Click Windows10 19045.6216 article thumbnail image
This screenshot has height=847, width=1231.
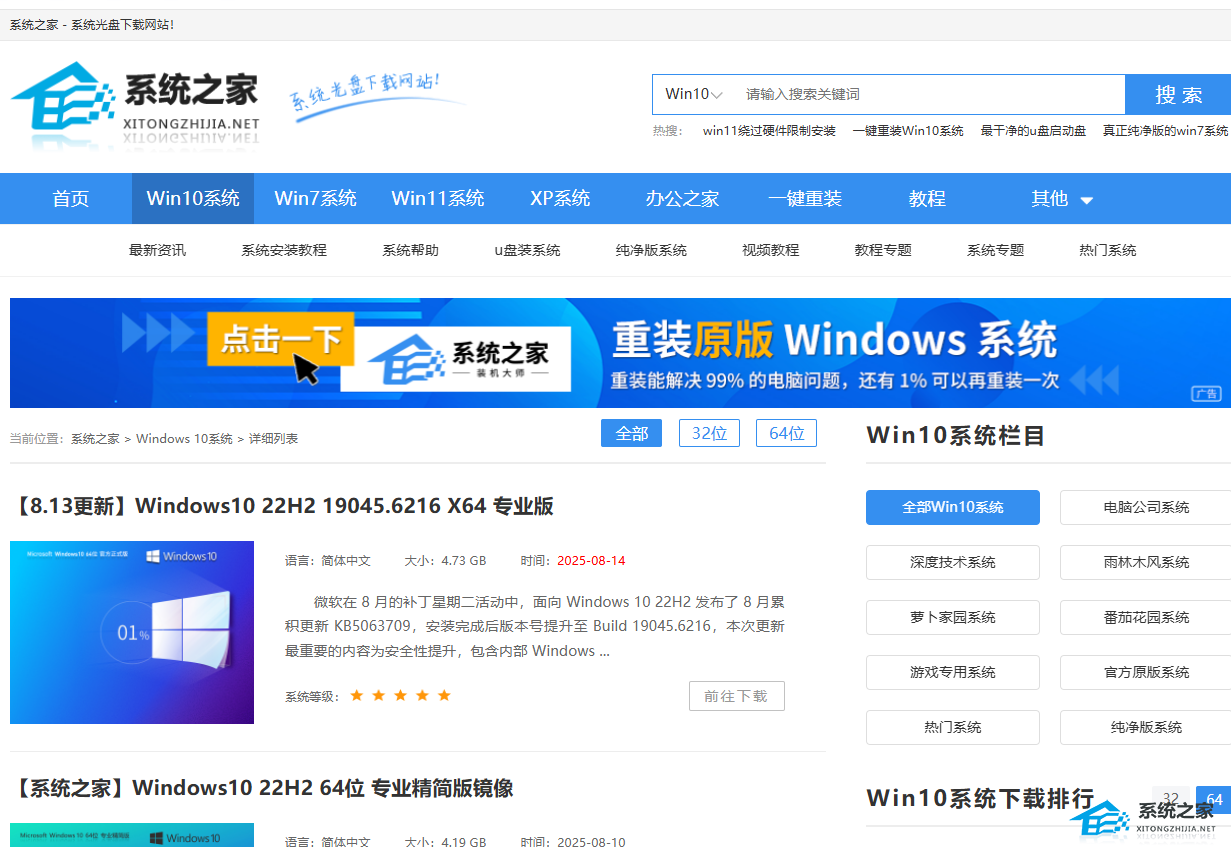click(x=132, y=632)
